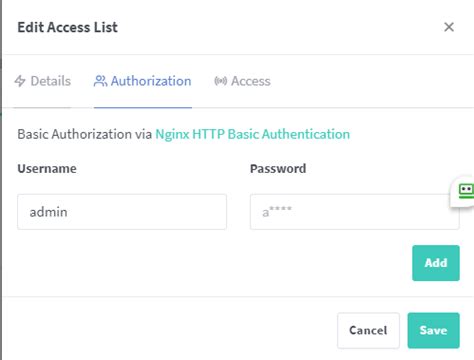Focus the Username input field
Image resolution: width=474 pixels, height=360 pixels.
tap(122, 212)
